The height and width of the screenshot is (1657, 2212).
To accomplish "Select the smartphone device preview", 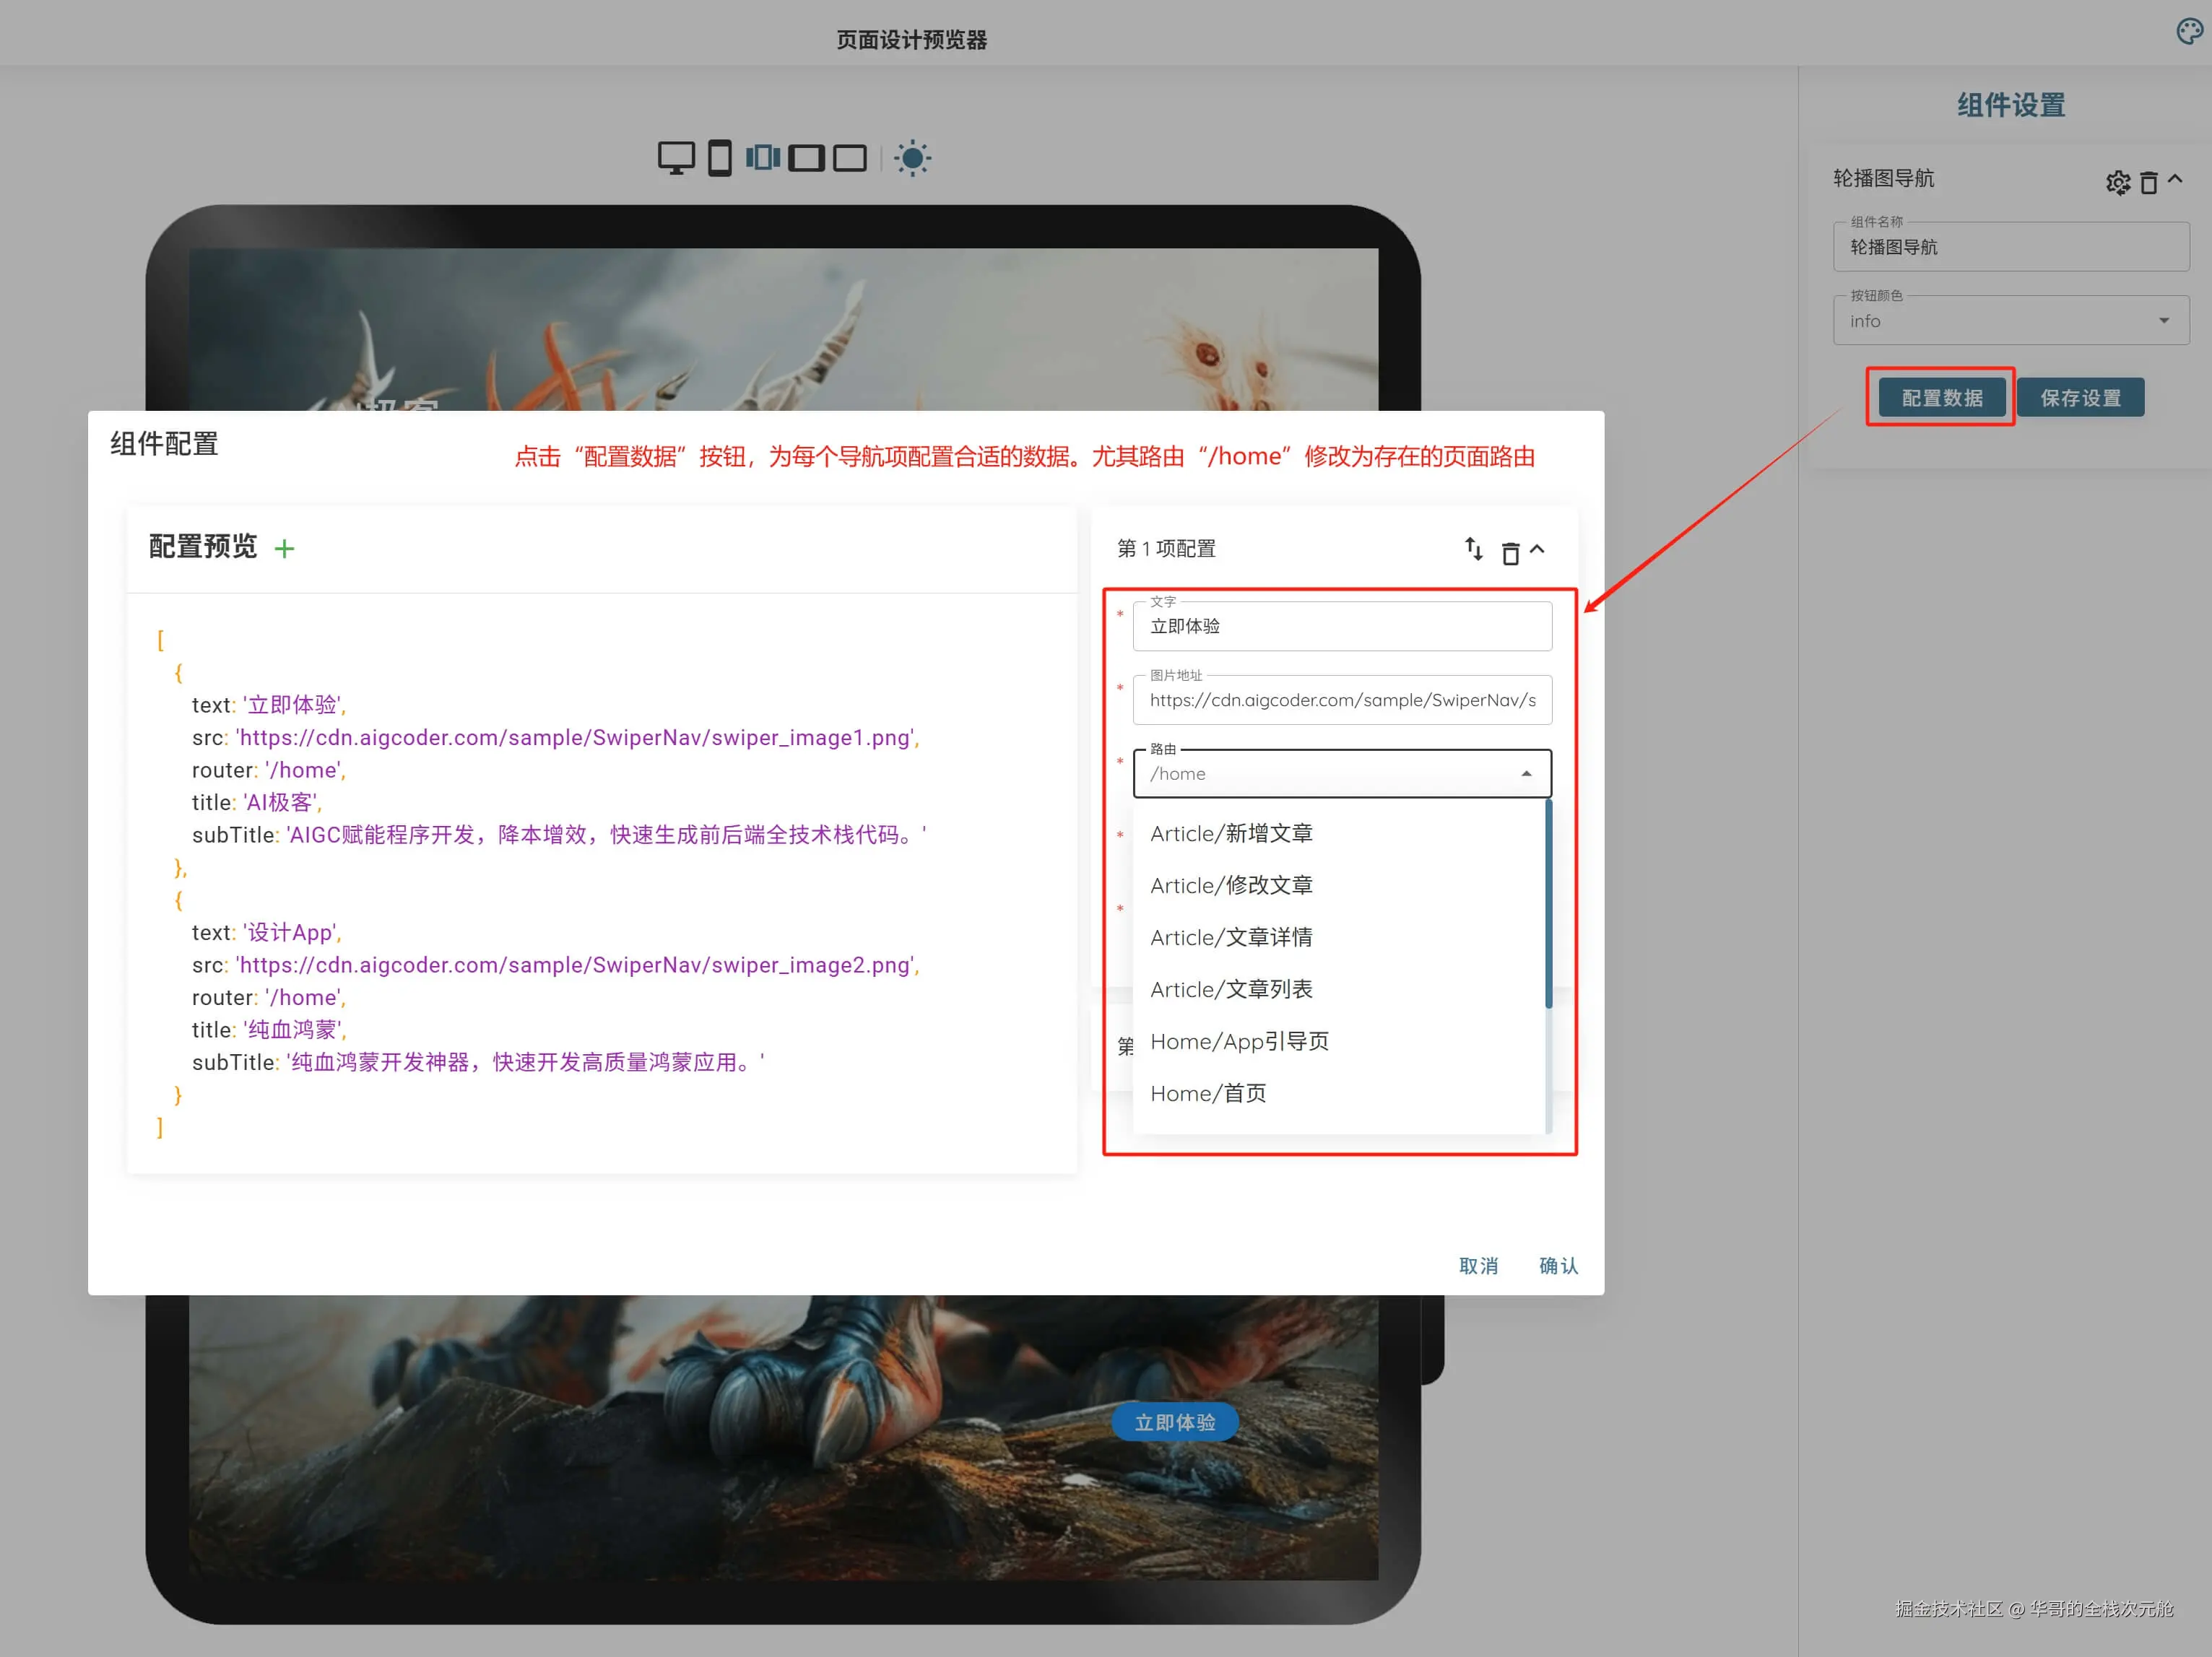I will point(719,158).
